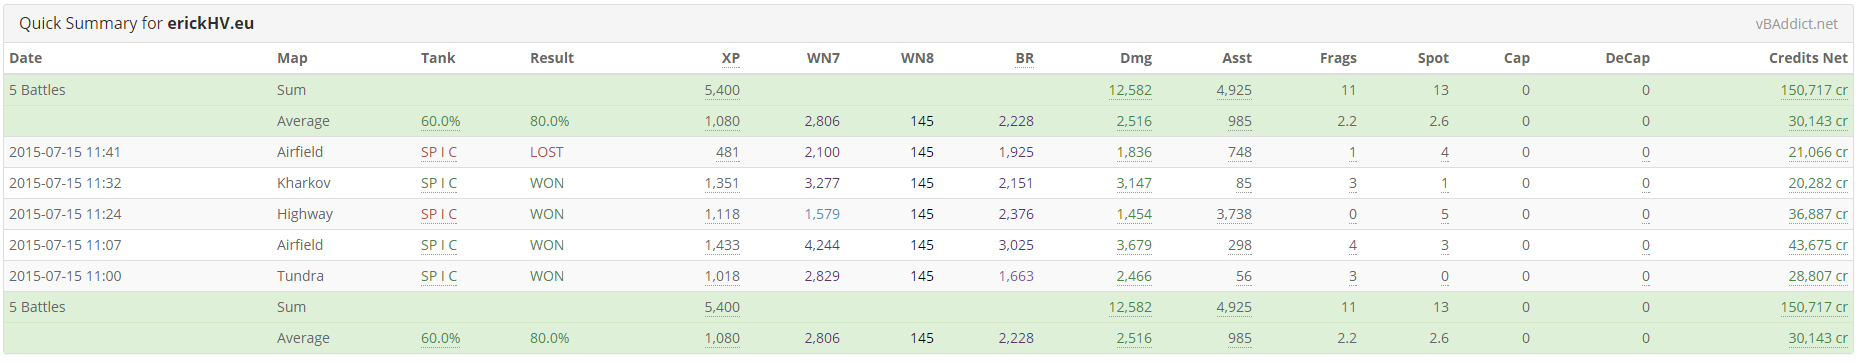
Task: Click the 12,582 damage sum in bottom row
Action: pyautogui.click(x=1130, y=307)
